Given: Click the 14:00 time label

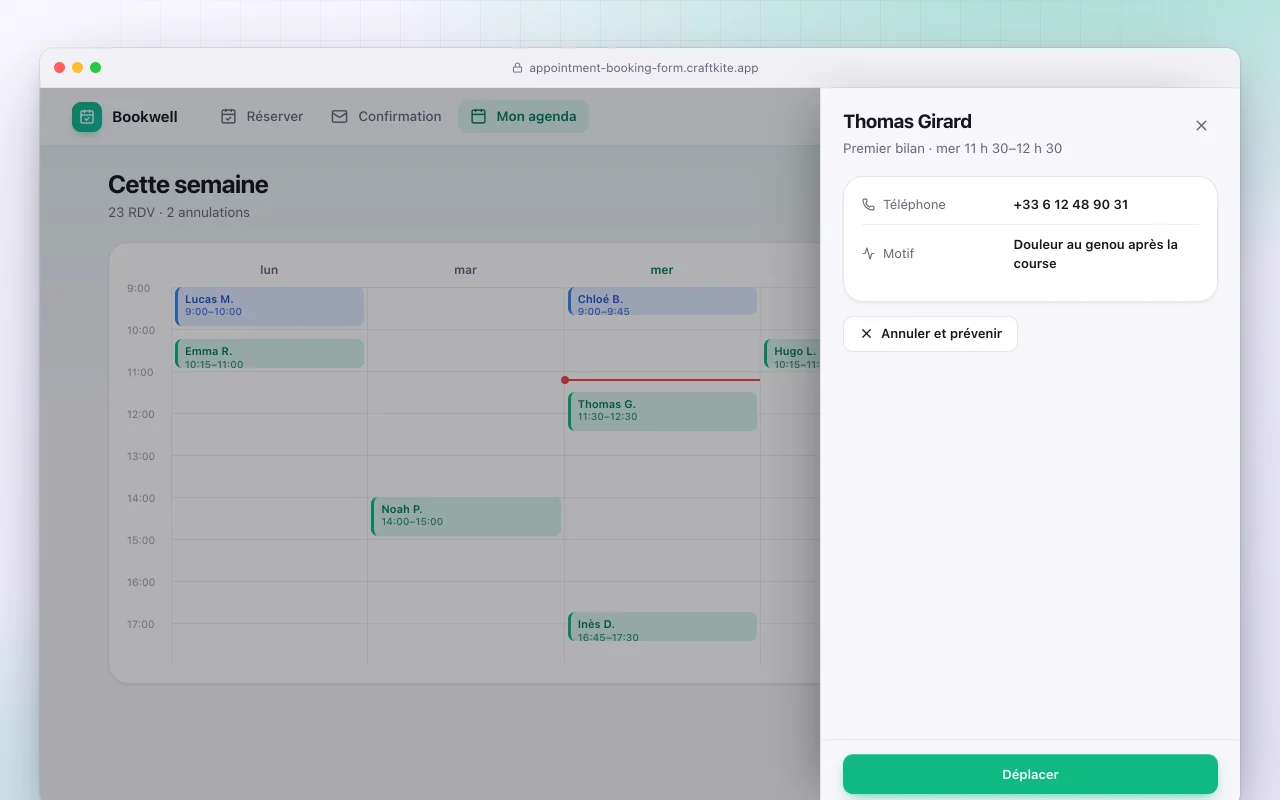Looking at the screenshot, I should pos(141,498).
